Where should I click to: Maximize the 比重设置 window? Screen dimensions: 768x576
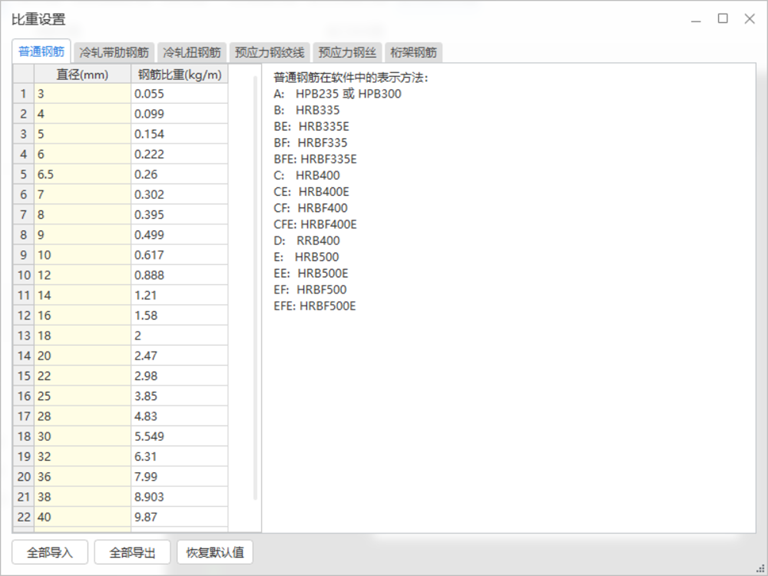tap(722, 18)
